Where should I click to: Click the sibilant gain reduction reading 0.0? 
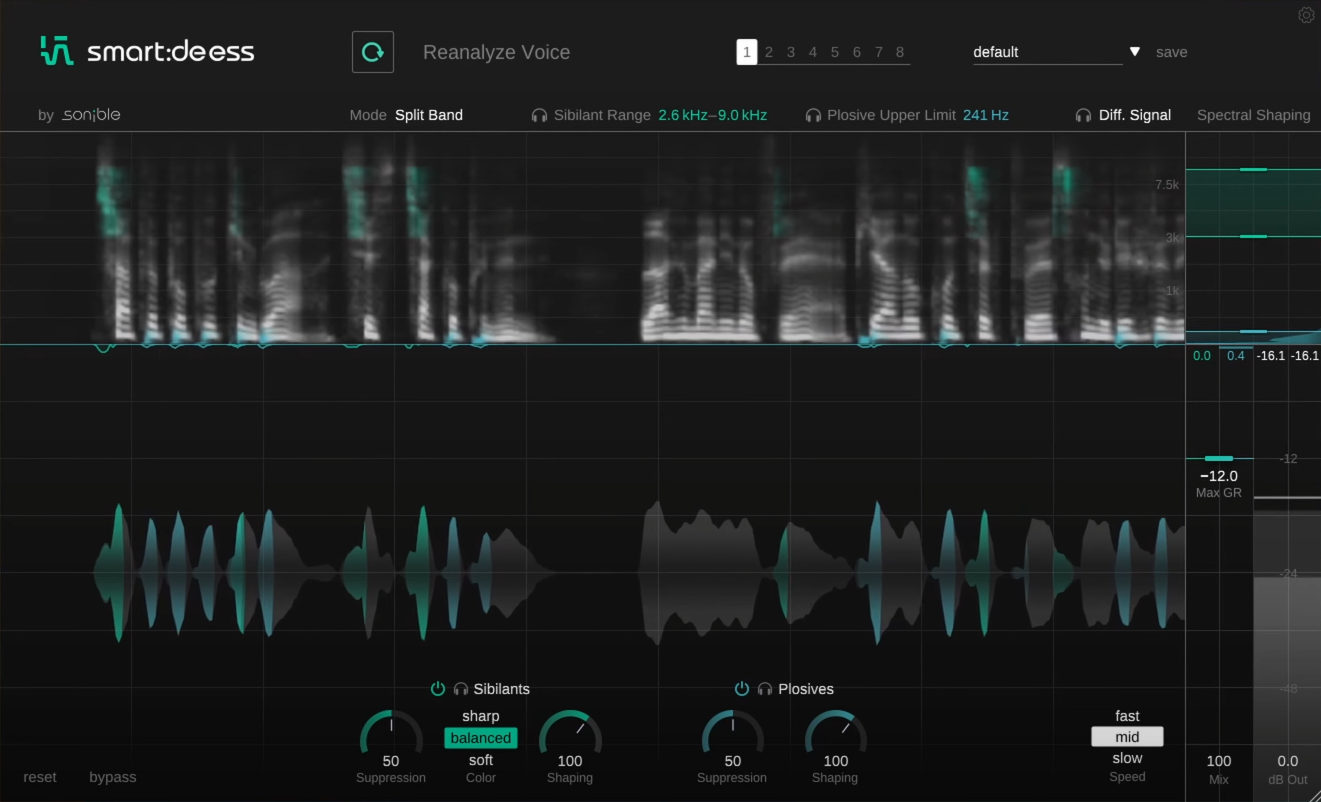tap(1202, 356)
